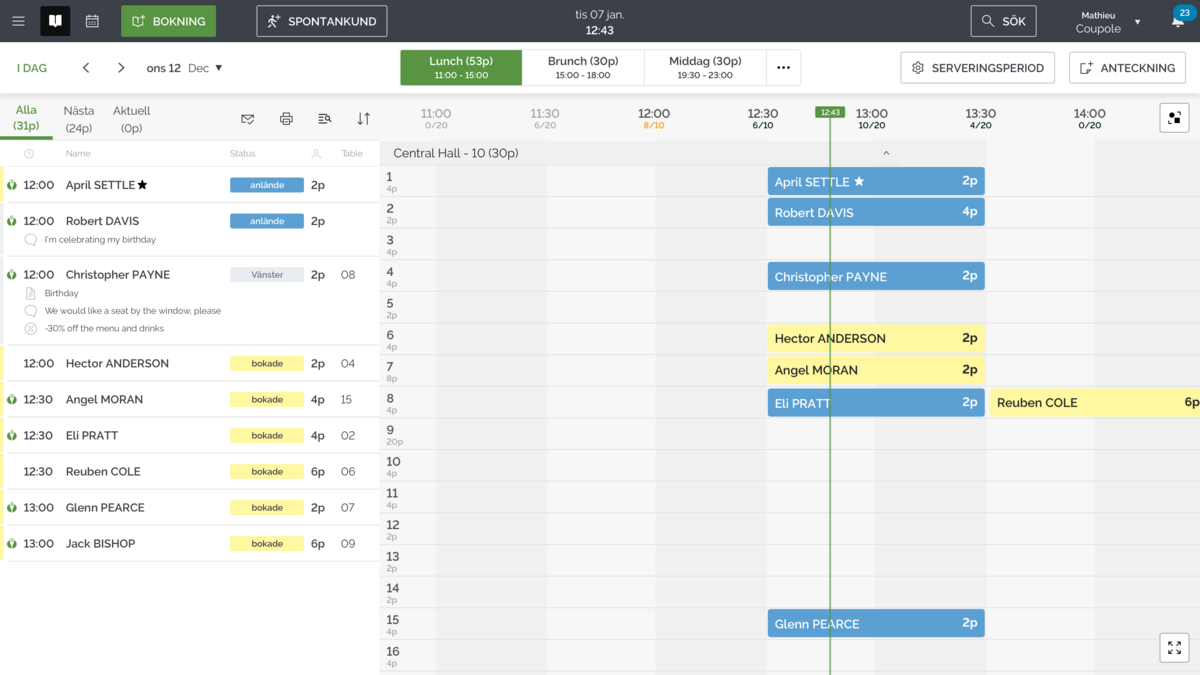Select the Nästa (24p) tab
Screen dimensions: 1200x675
pyautogui.click(x=79, y=118)
